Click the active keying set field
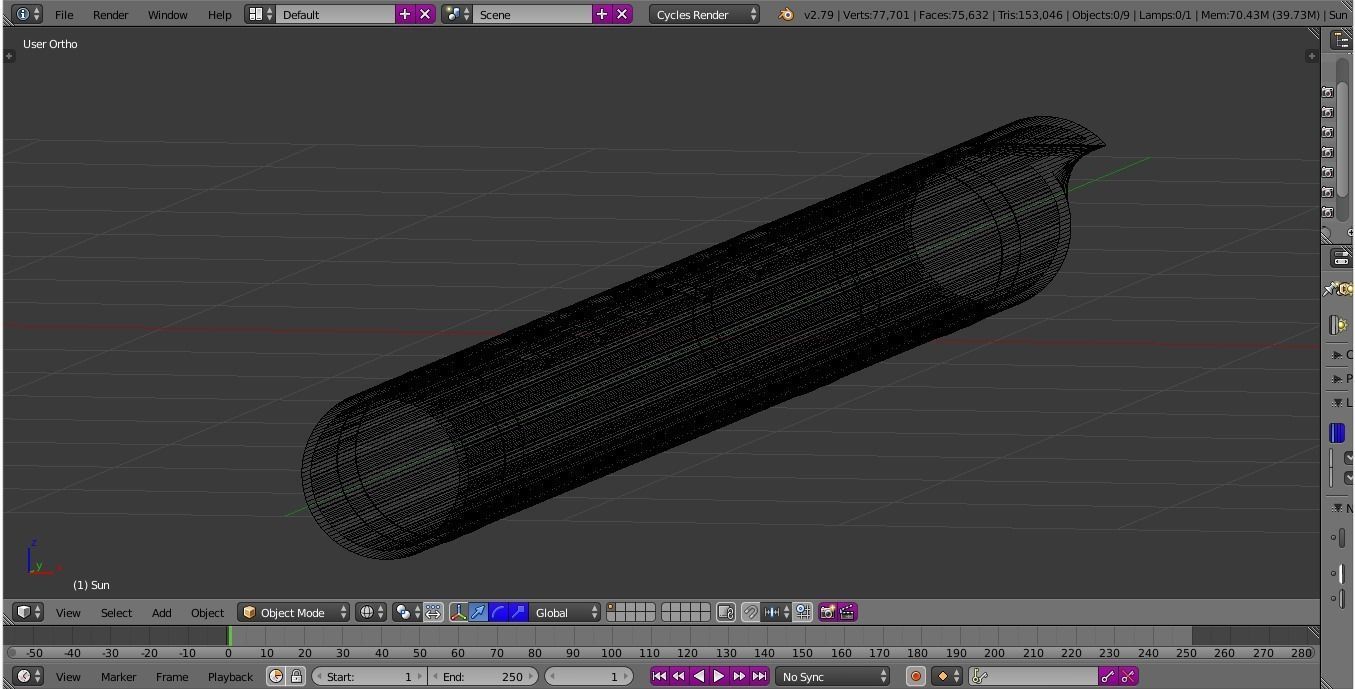Image resolution: width=1355 pixels, height=689 pixels. click(x=1033, y=676)
